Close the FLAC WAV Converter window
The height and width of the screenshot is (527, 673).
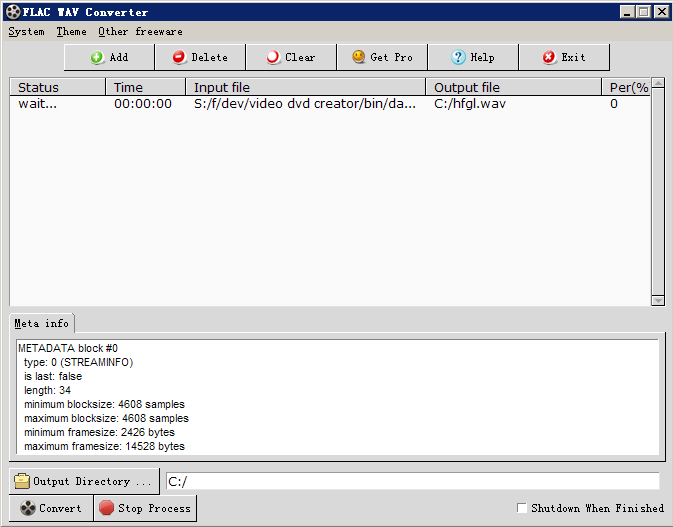tap(661, 12)
